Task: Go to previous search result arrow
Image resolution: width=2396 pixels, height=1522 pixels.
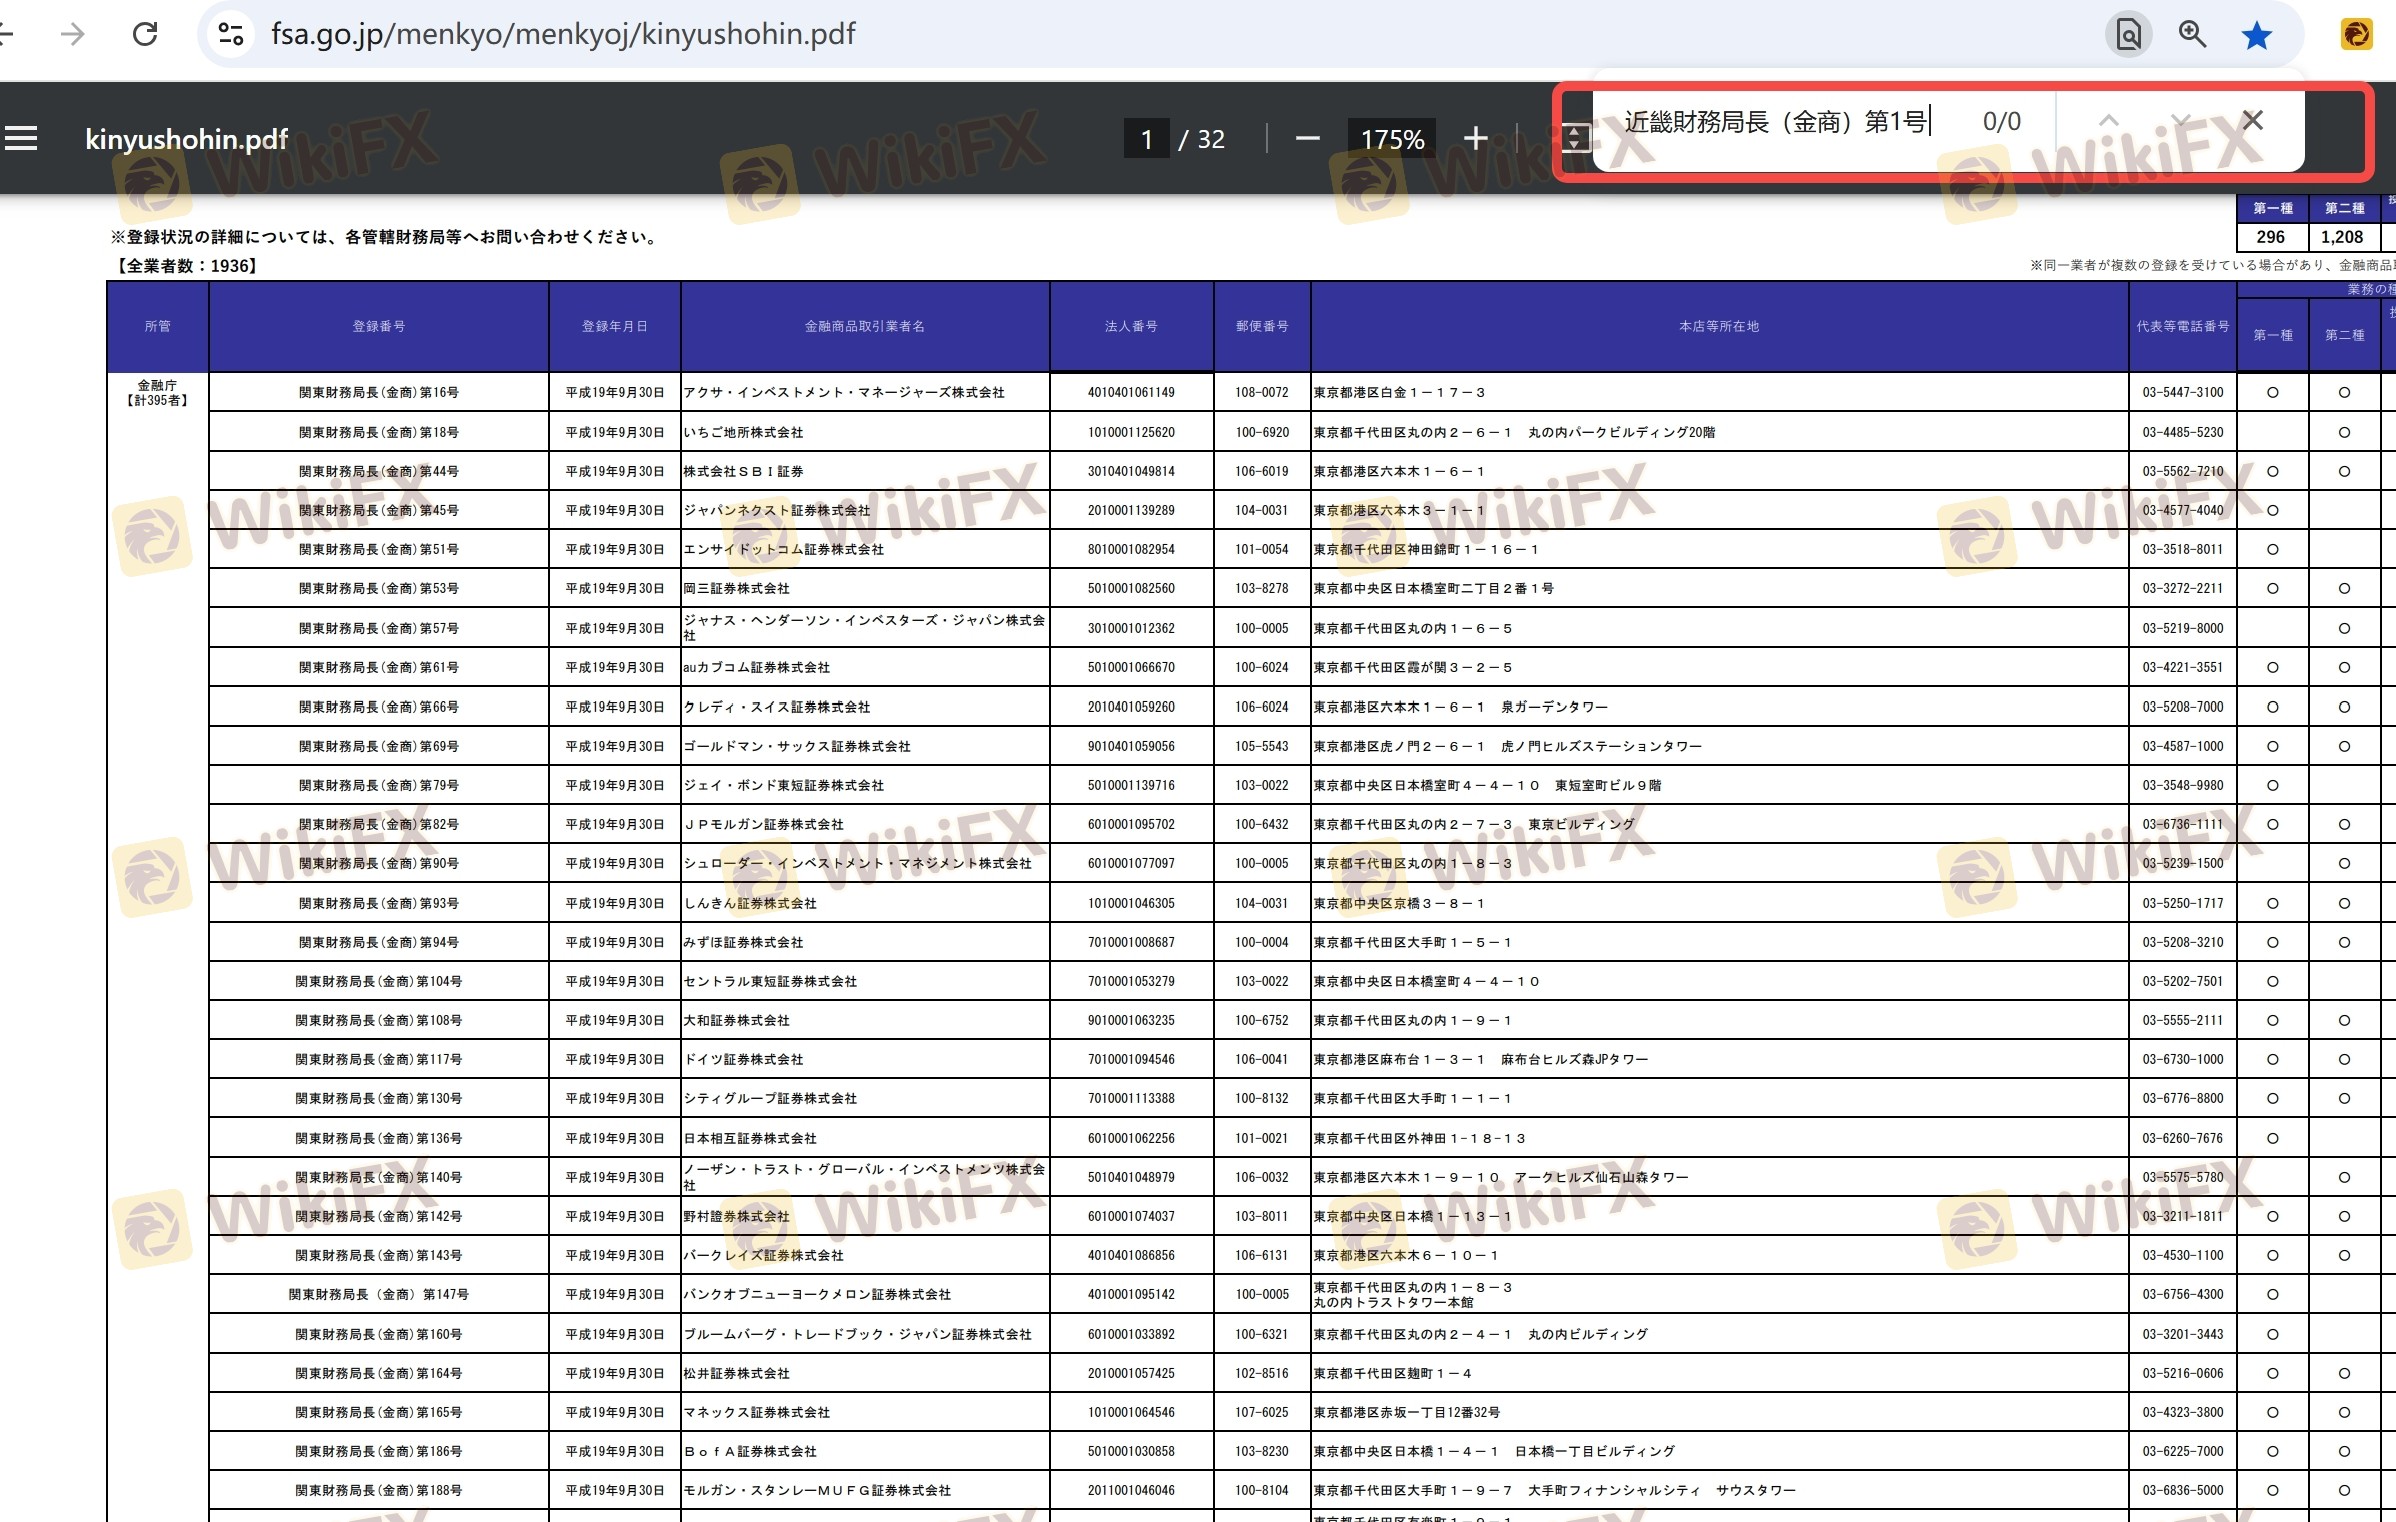Action: click(x=2108, y=121)
